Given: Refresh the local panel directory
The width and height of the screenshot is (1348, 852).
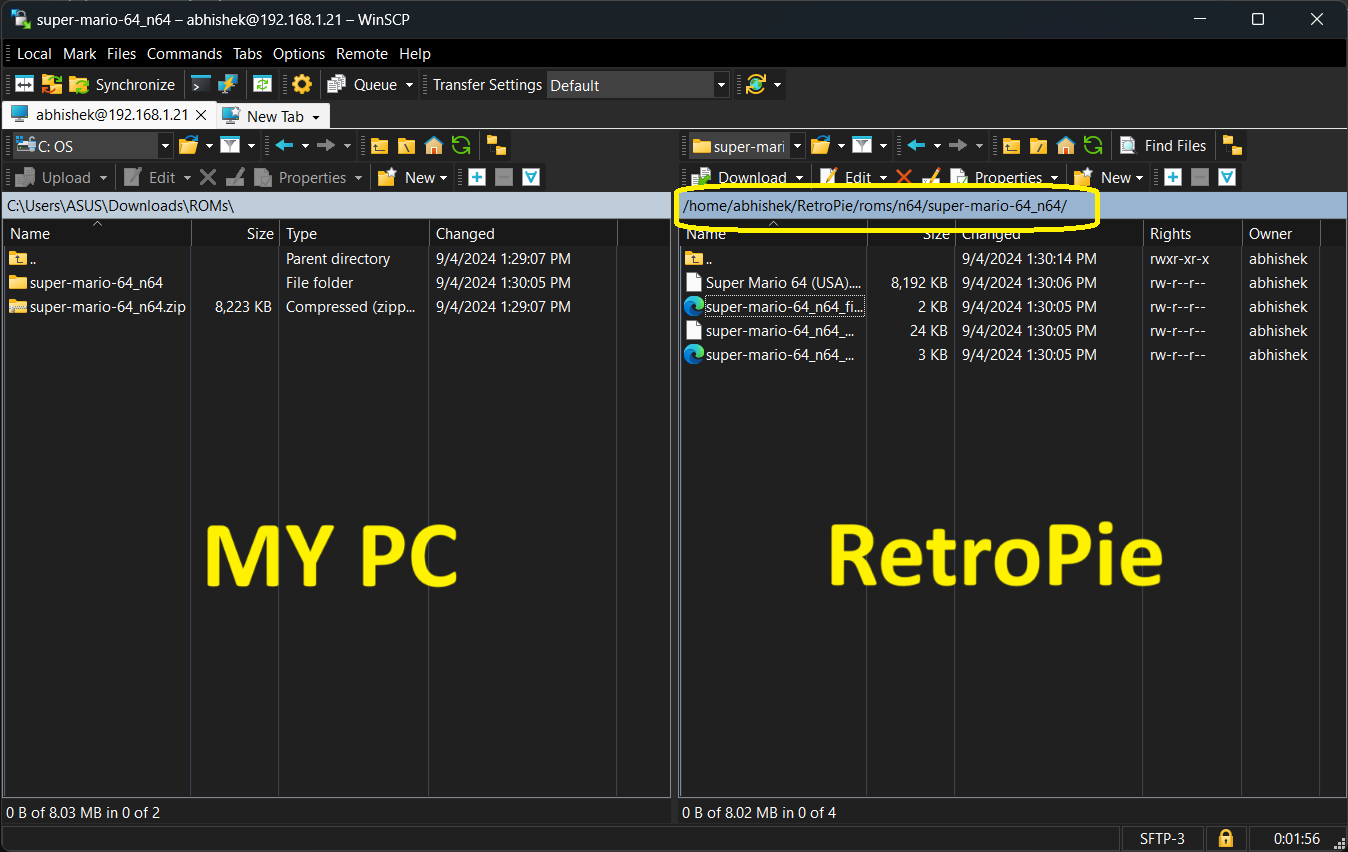Looking at the screenshot, I should pos(461,146).
